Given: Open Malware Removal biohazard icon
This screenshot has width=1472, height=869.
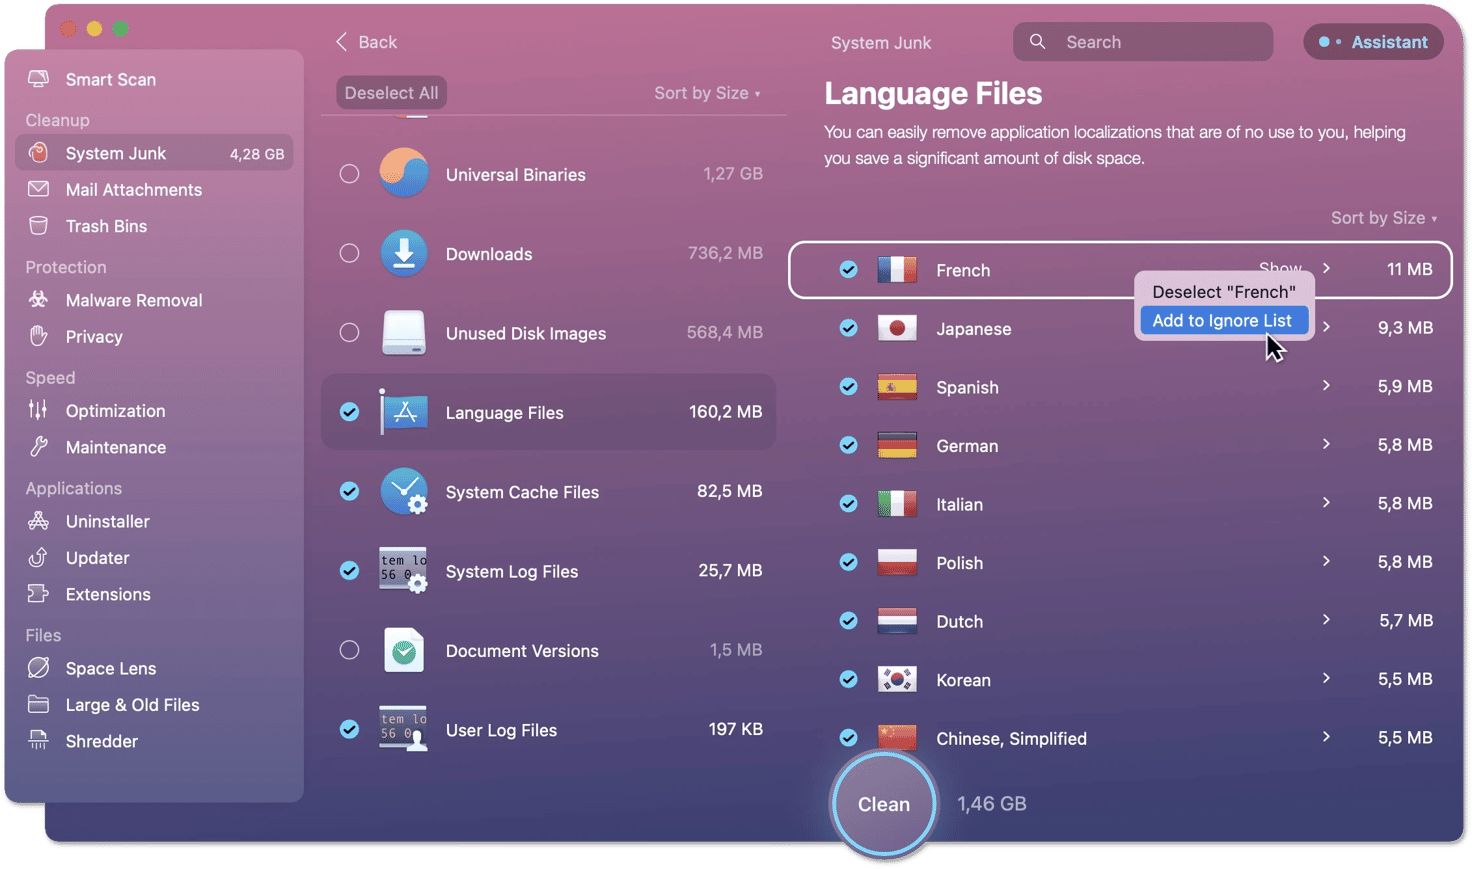Looking at the screenshot, I should (38, 300).
